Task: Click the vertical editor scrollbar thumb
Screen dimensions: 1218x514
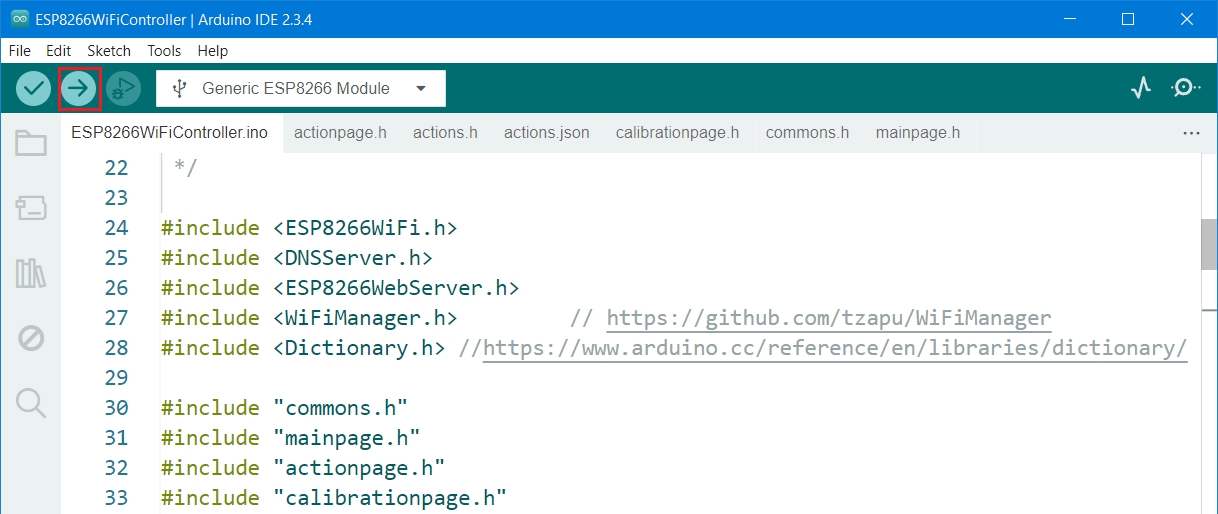Action: coord(1208,243)
